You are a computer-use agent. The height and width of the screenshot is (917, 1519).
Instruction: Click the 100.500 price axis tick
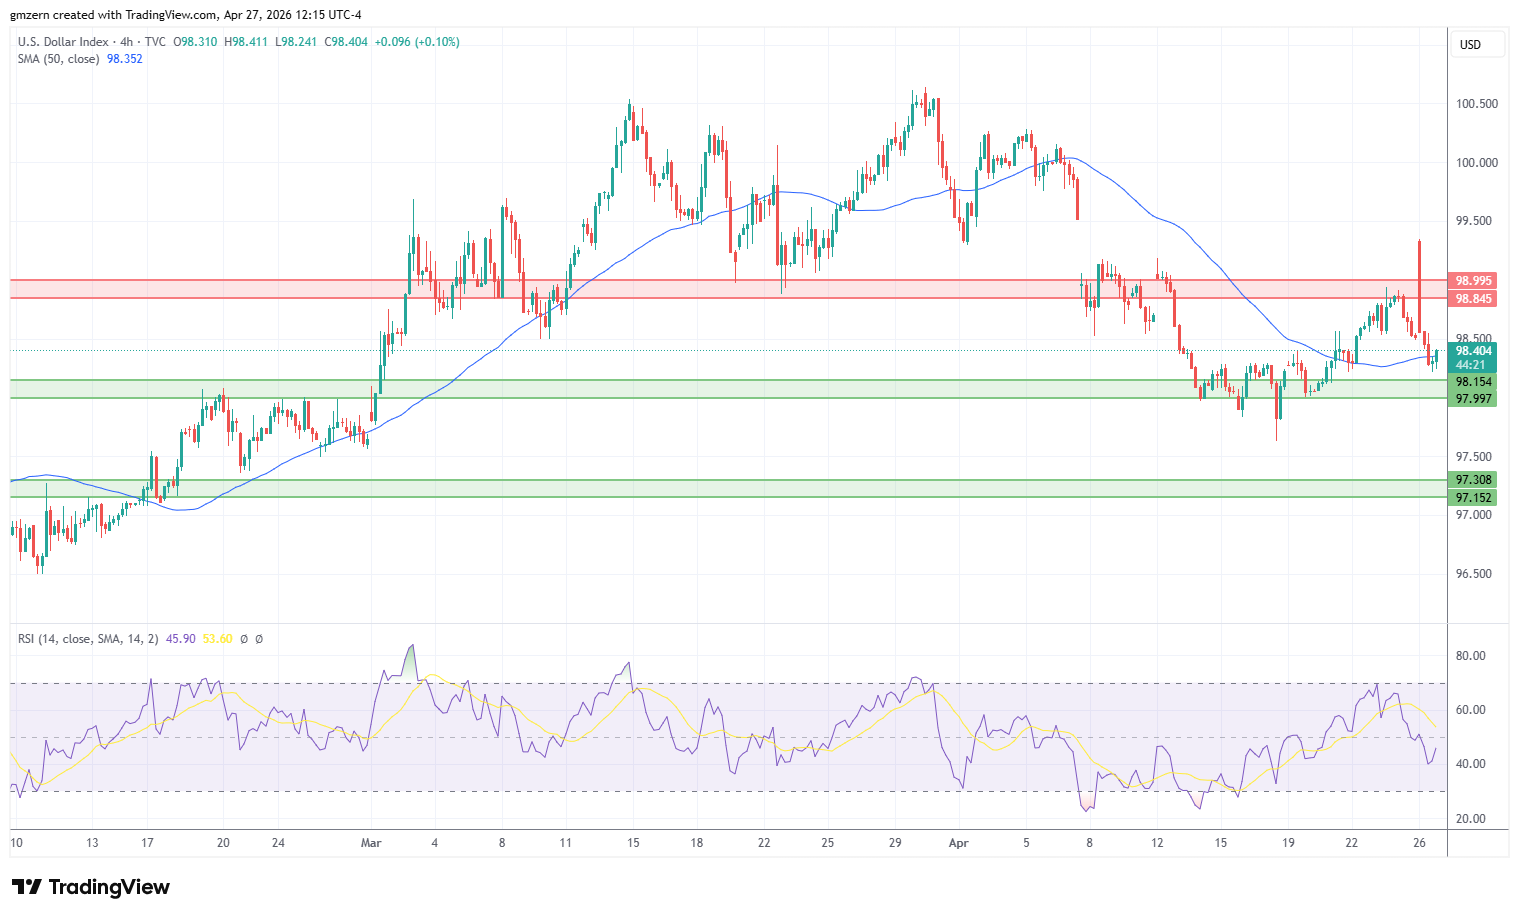pos(1477,104)
